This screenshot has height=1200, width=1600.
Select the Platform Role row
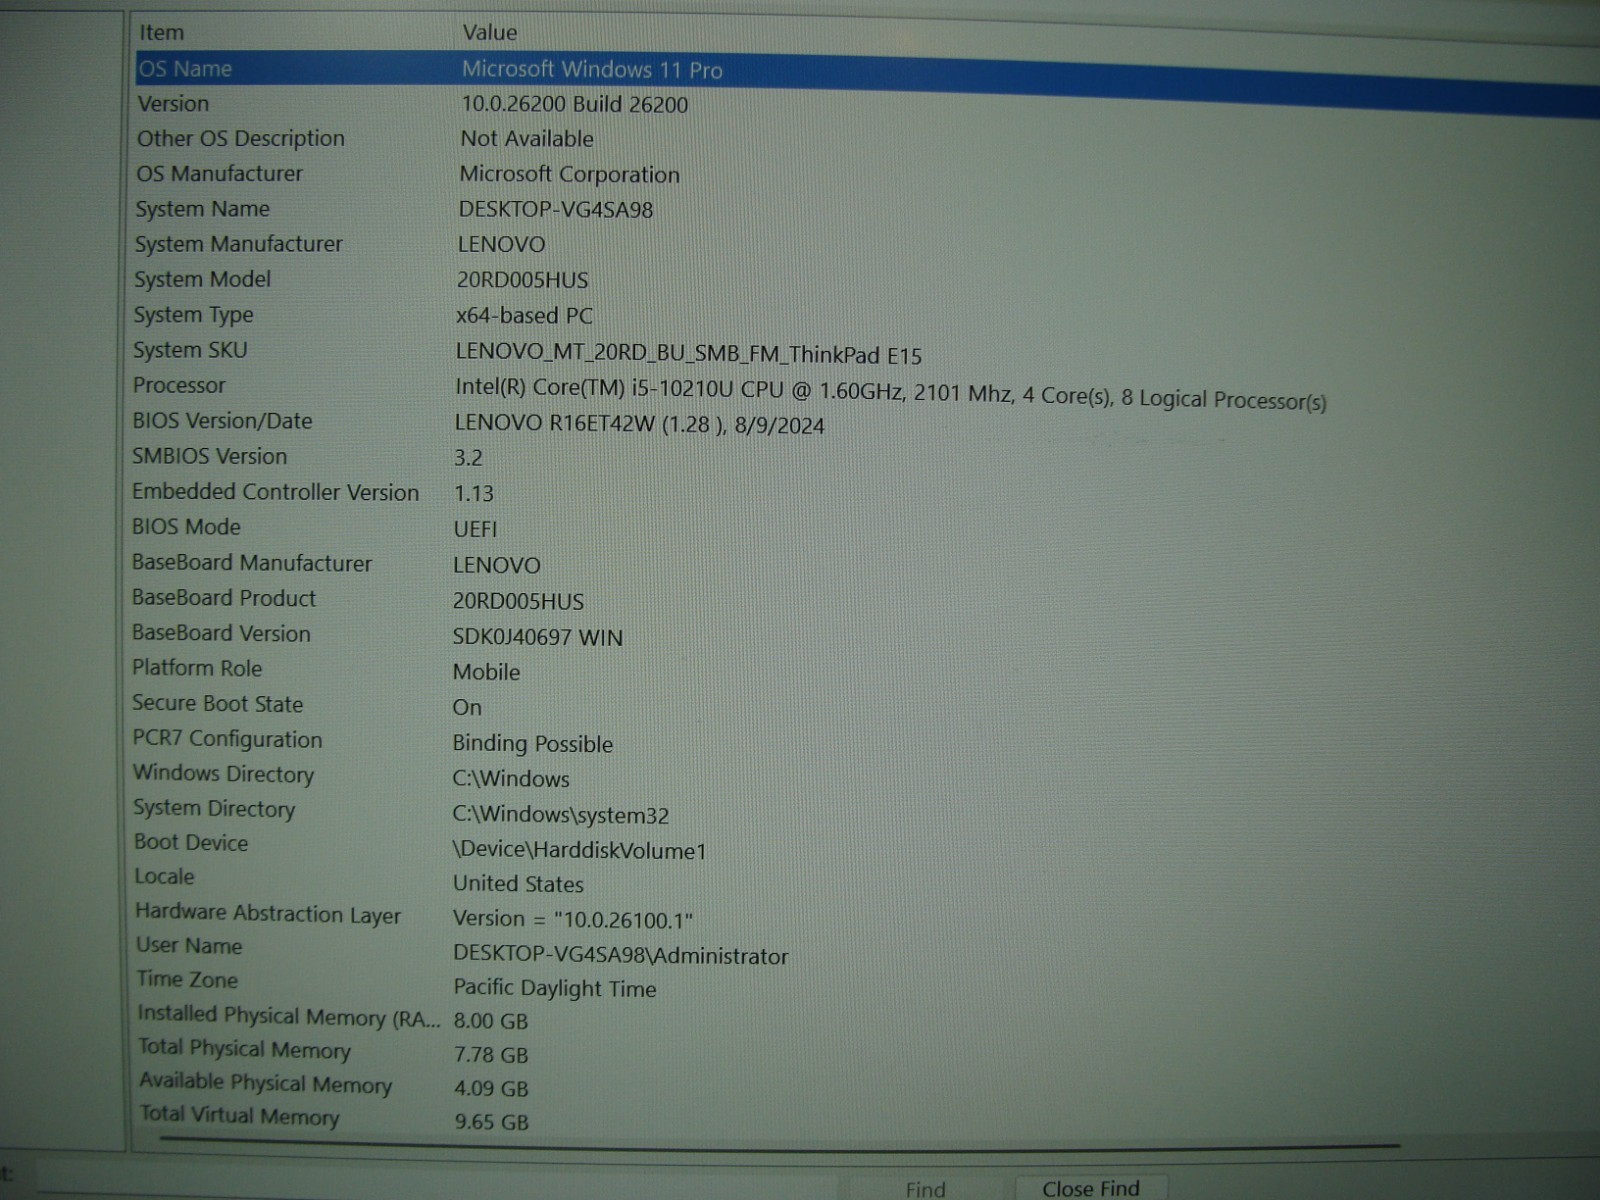[x=197, y=668]
